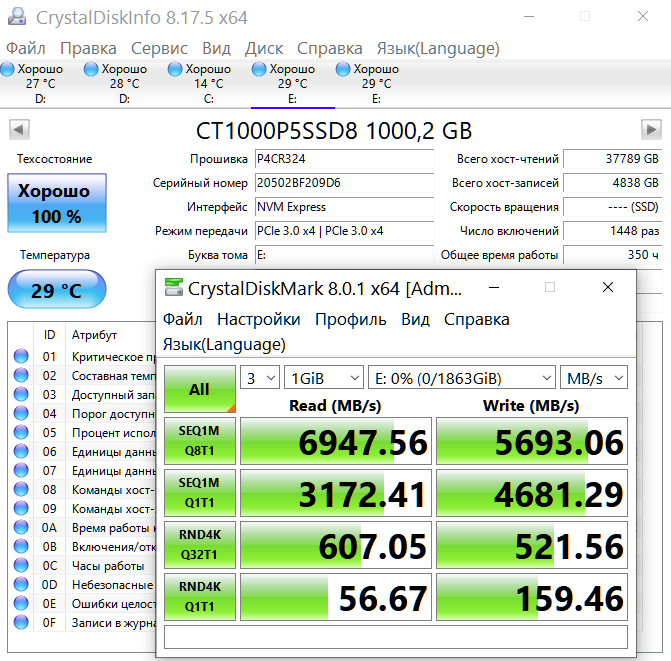Click the serial number field 20502BF209D6
The height and width of the screenshot is (661, 671).
tap(344, 183)
